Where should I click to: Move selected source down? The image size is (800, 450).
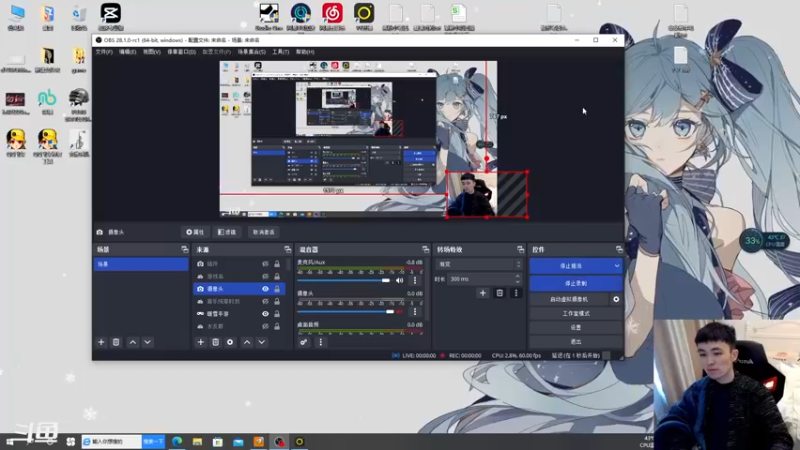[x=262, y=342]
